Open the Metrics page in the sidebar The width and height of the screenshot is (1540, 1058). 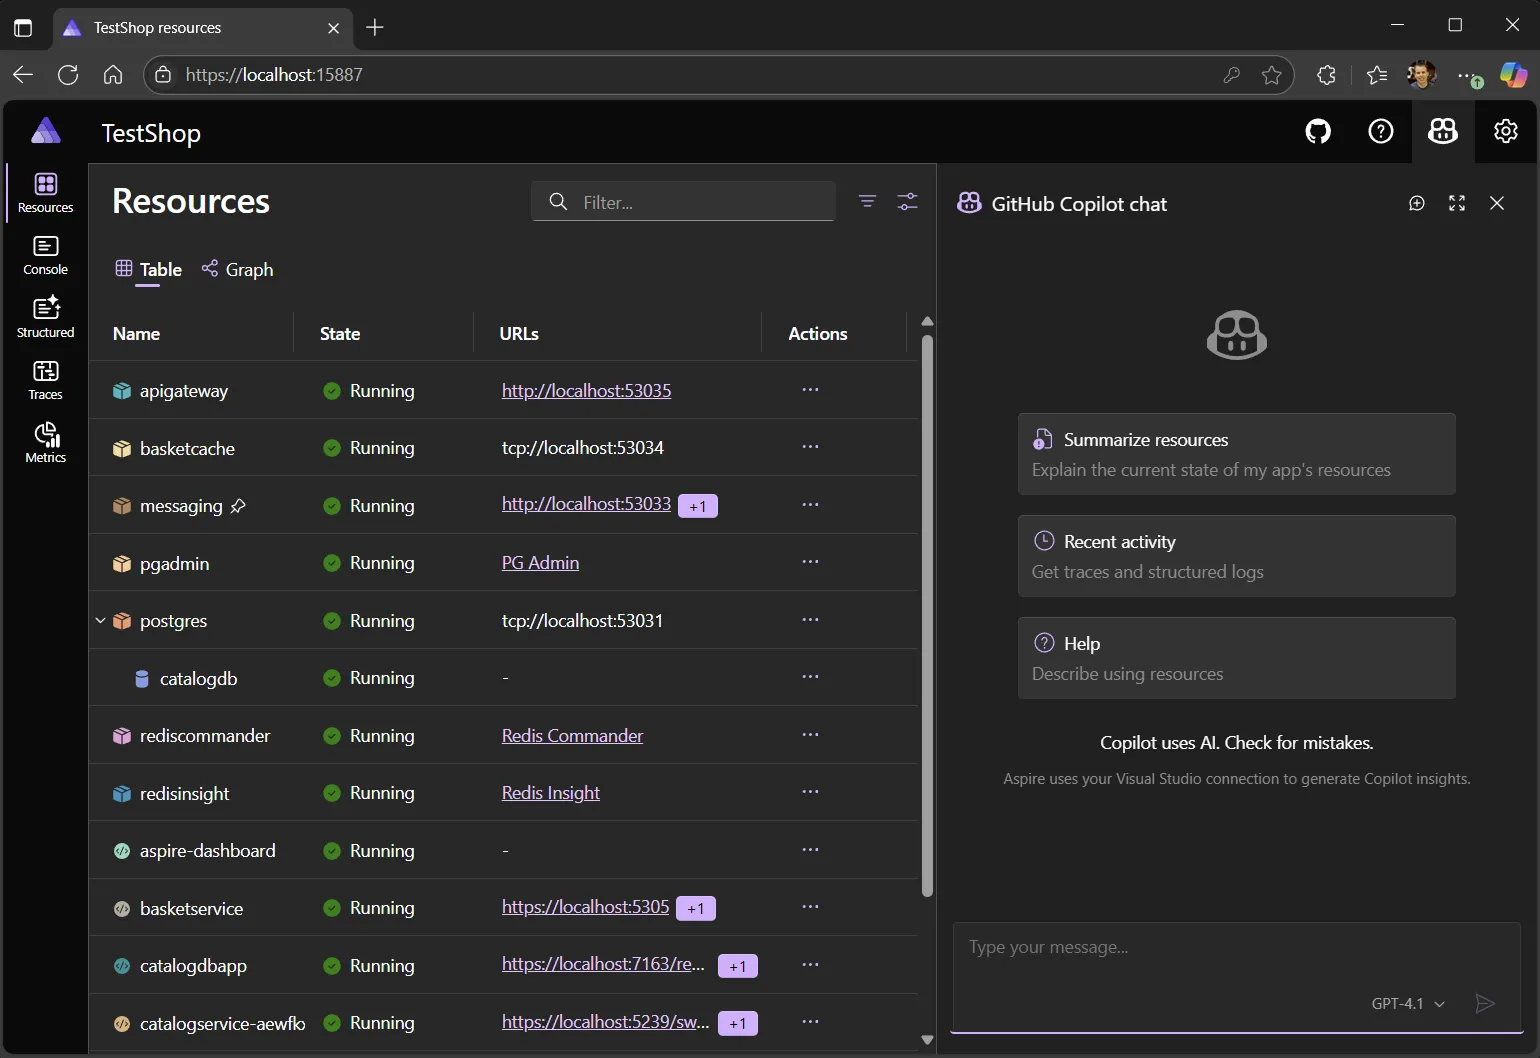point(45,442)
